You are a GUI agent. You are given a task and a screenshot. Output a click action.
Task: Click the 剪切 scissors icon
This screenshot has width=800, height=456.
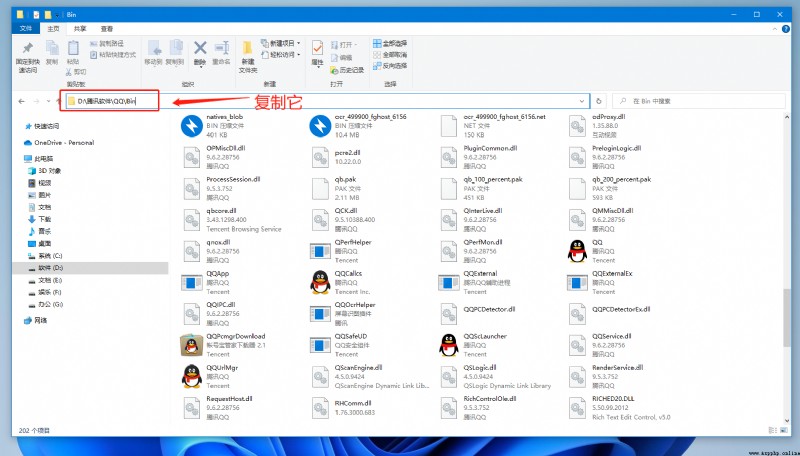click(69, 72)
